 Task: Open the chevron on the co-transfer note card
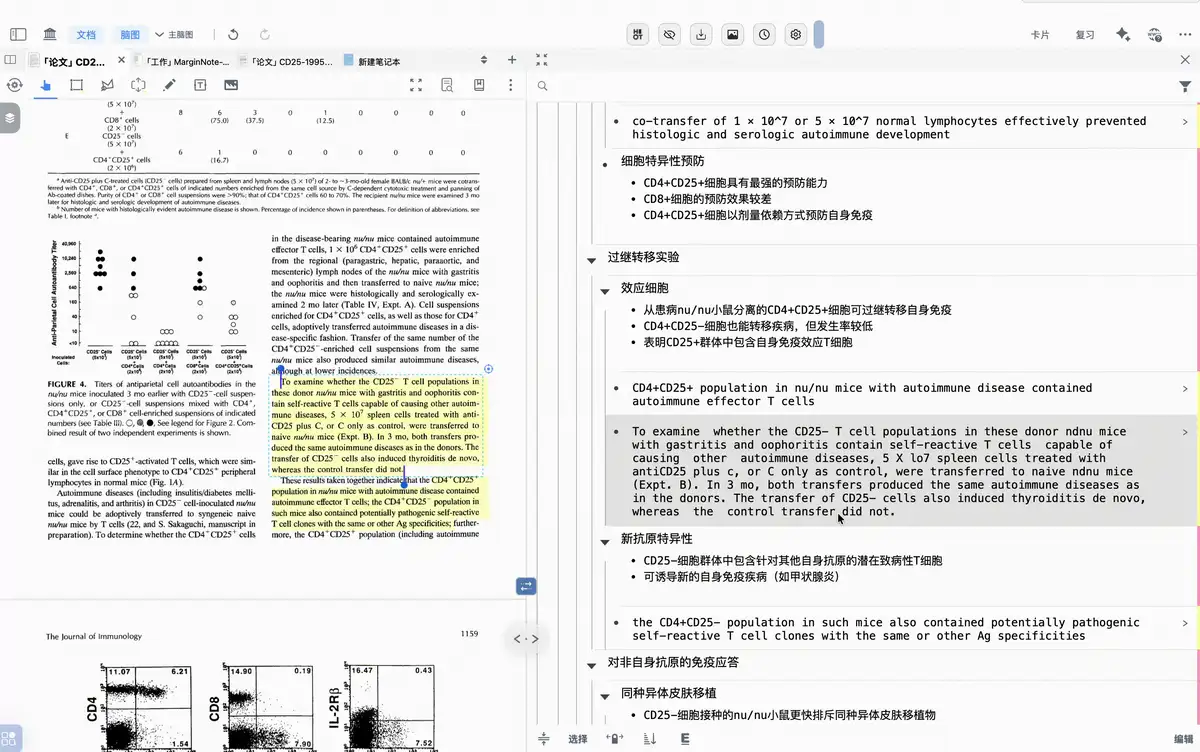1186,121
